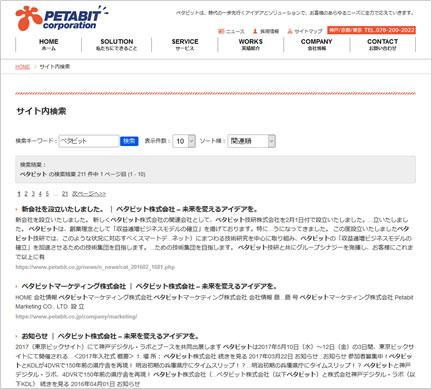Expand the sort order dropdown 関連順
Screen dimensions: 432x389
[x=252, y=141]
